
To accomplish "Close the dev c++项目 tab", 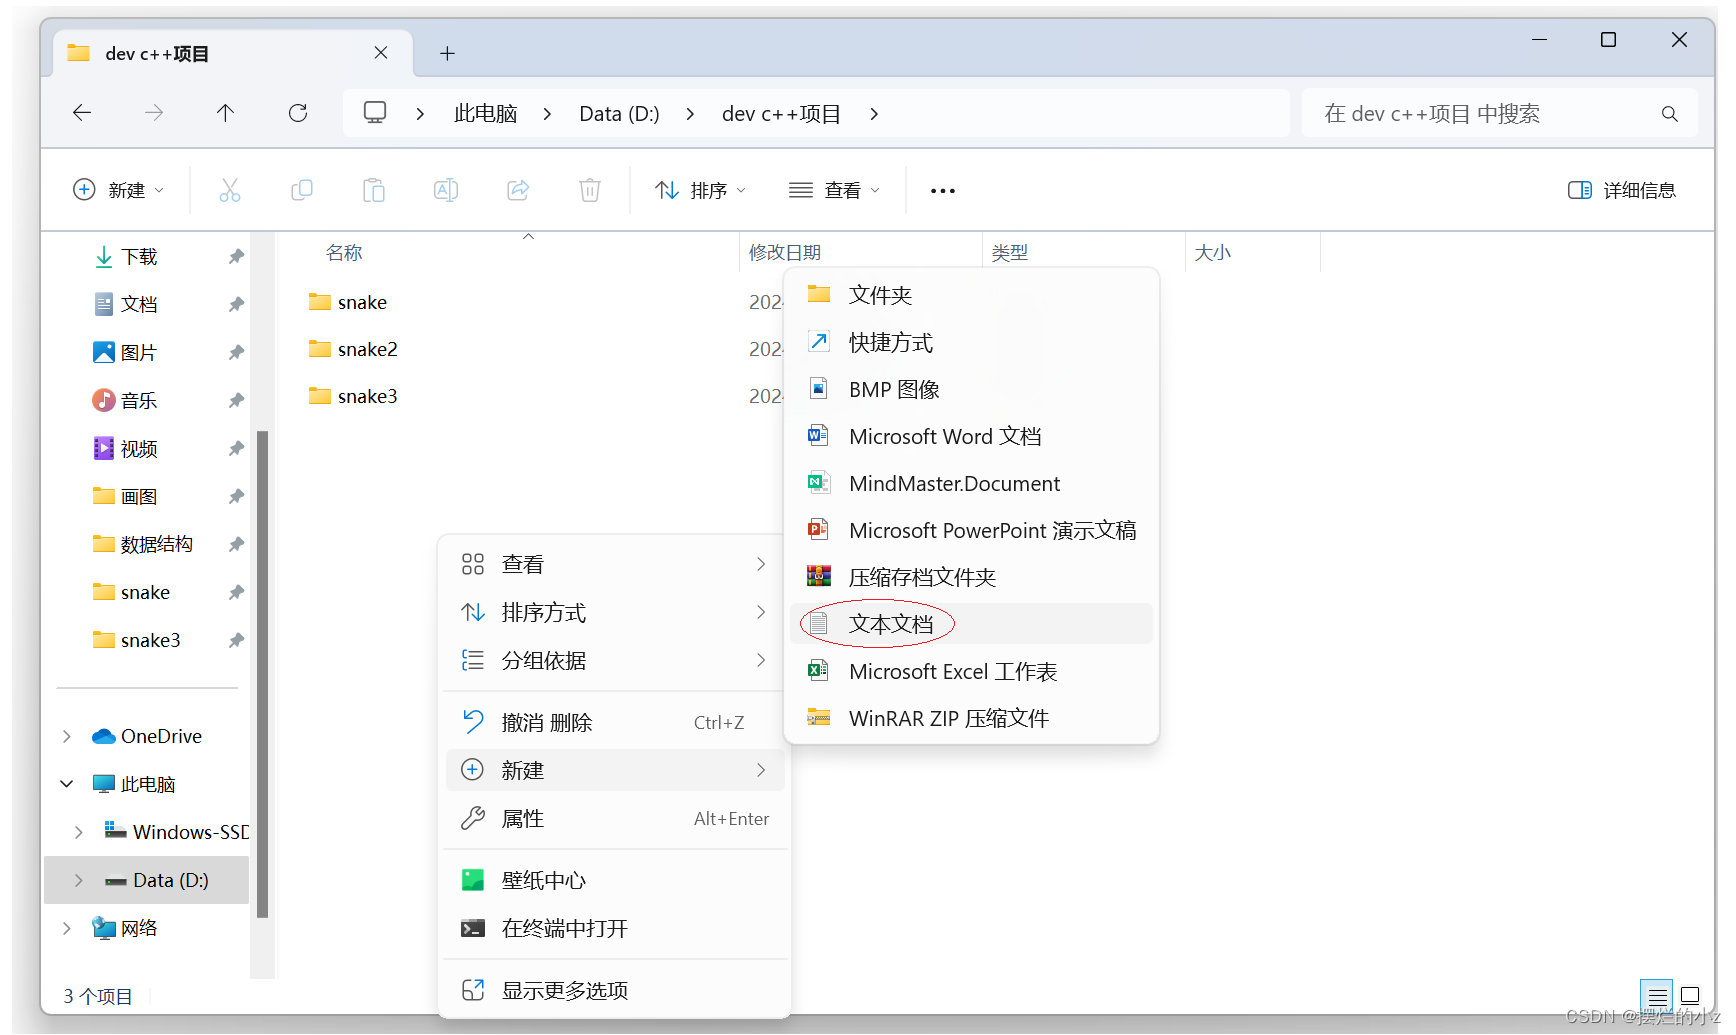I will click(x=381, y=53).
